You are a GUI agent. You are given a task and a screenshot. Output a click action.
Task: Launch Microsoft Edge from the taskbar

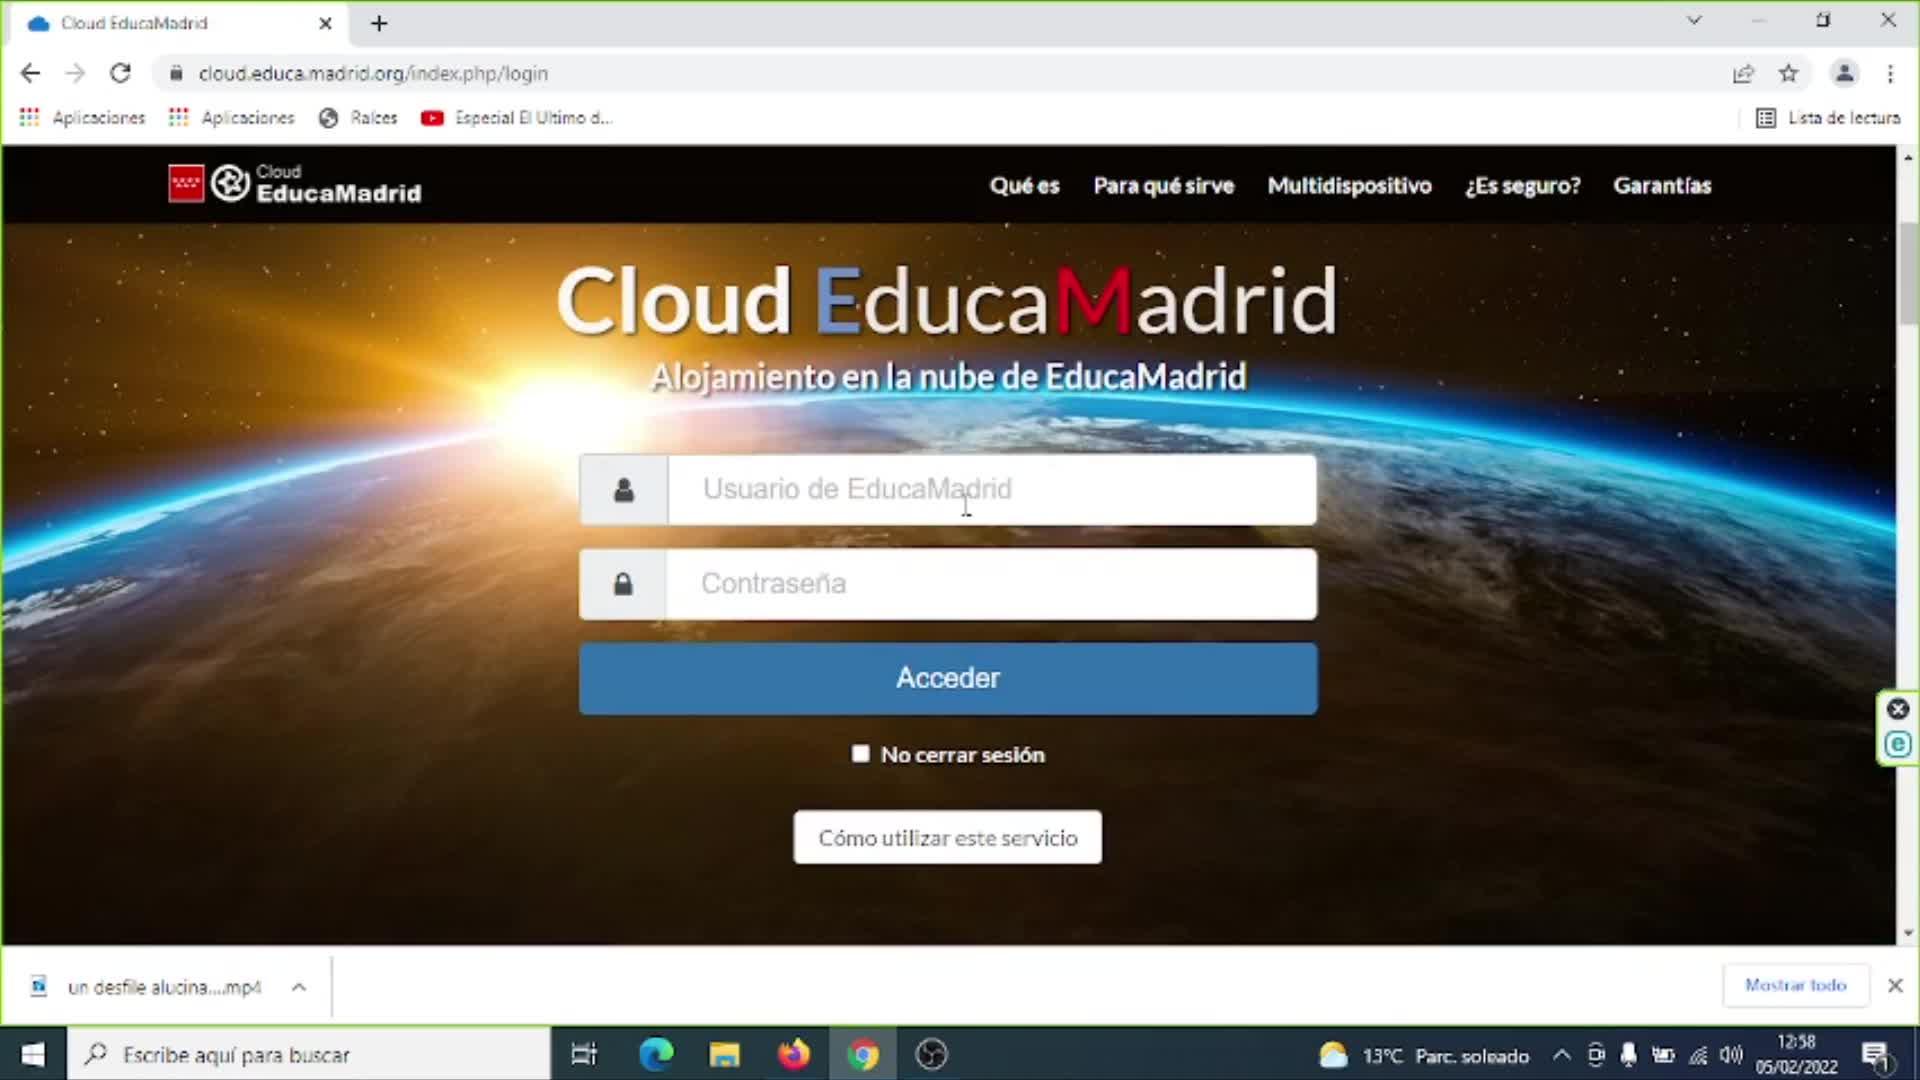pos(656,1054)
